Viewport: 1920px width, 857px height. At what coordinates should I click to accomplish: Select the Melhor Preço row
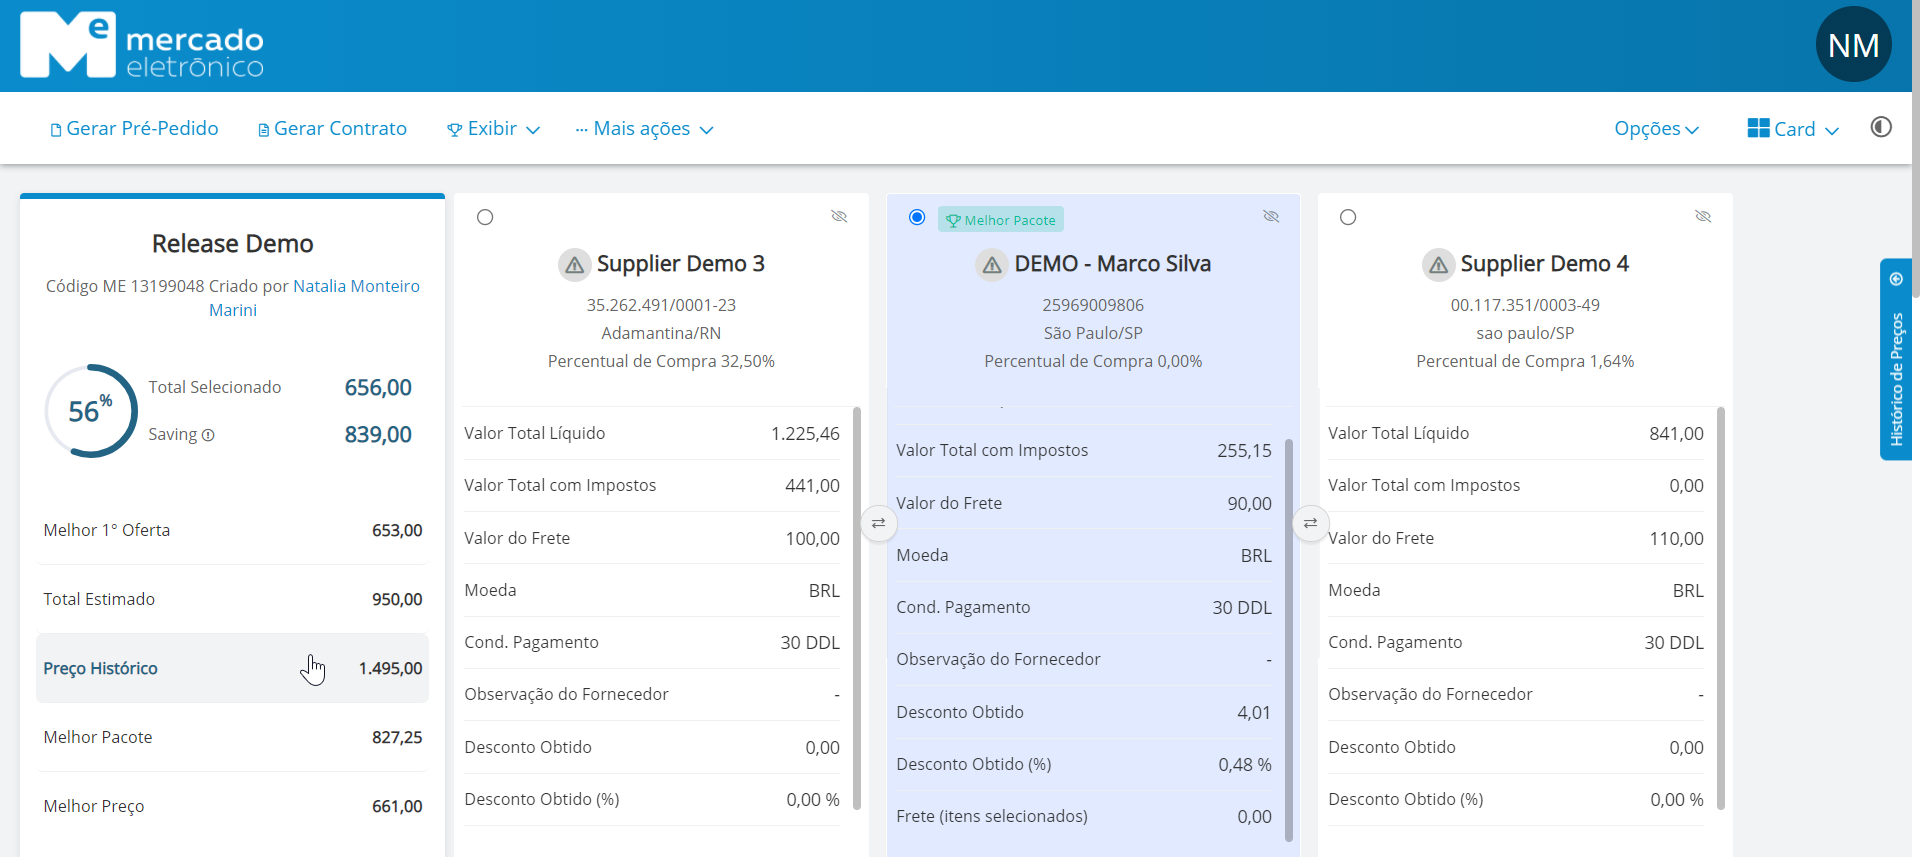point(232,806)
